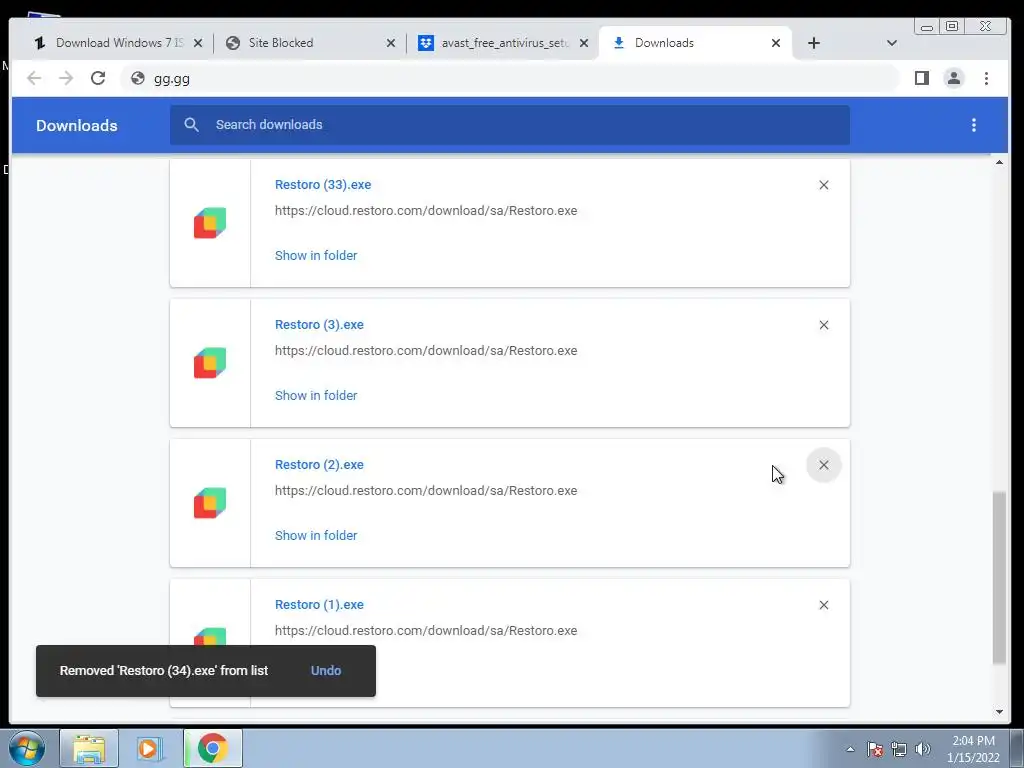Viewport: 1024px width, 768px height.
Task: Expand the tab search dropdown
Action: [891, 43]
